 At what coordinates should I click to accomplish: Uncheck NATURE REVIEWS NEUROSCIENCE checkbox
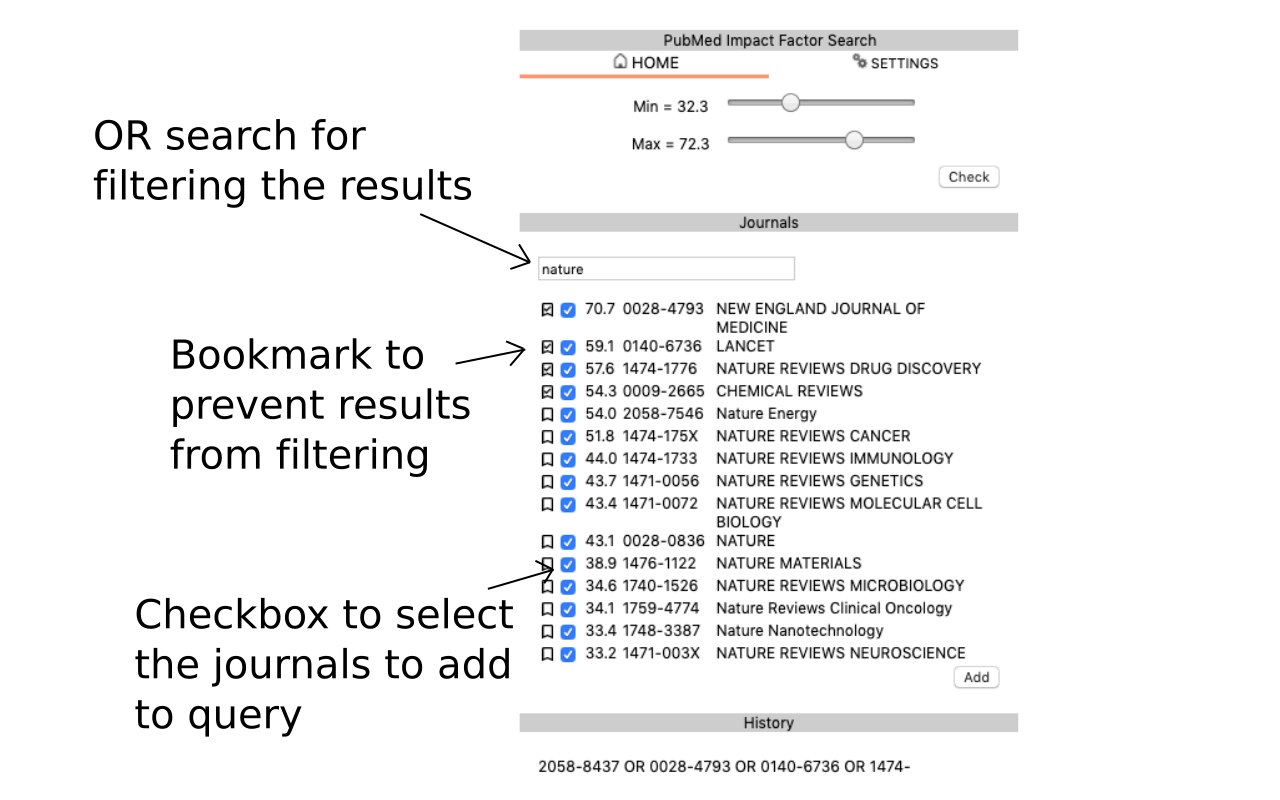568,654
